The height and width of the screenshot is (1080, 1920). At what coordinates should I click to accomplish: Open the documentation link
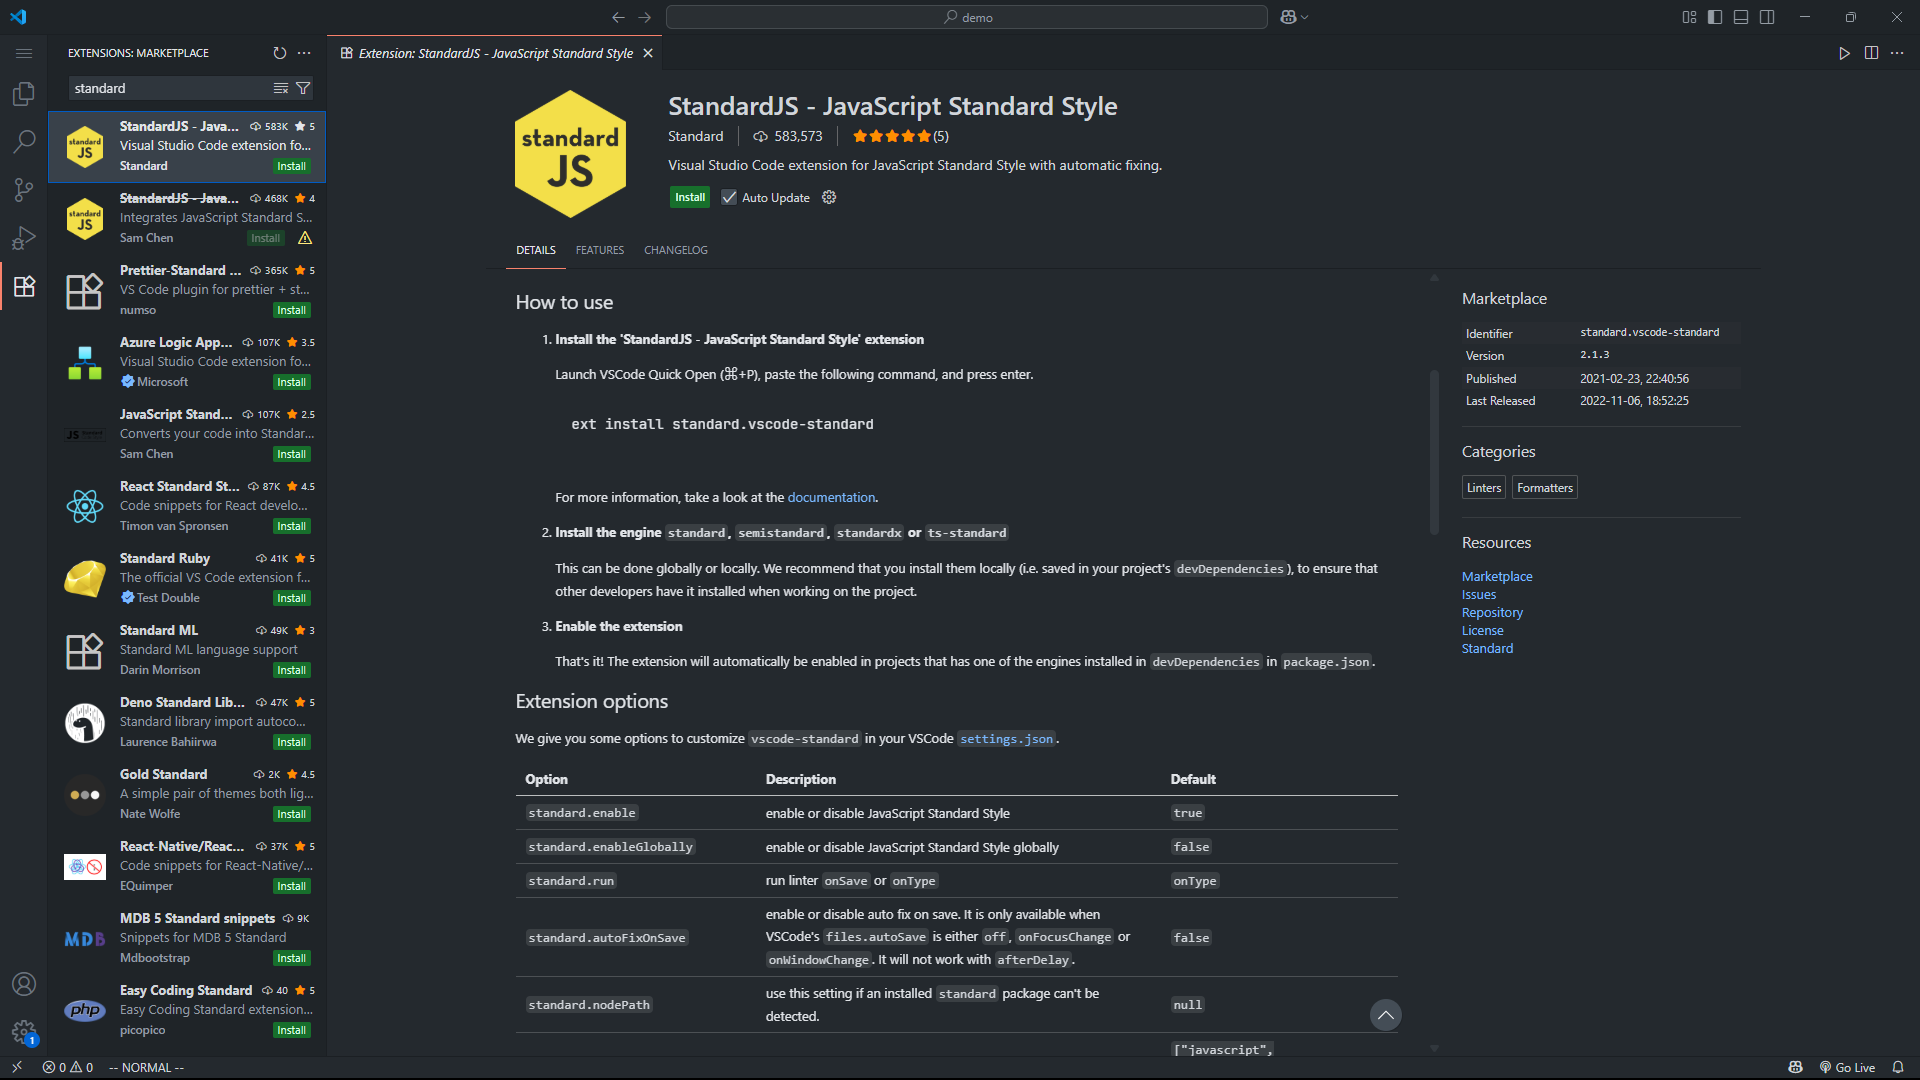point(831,497)
